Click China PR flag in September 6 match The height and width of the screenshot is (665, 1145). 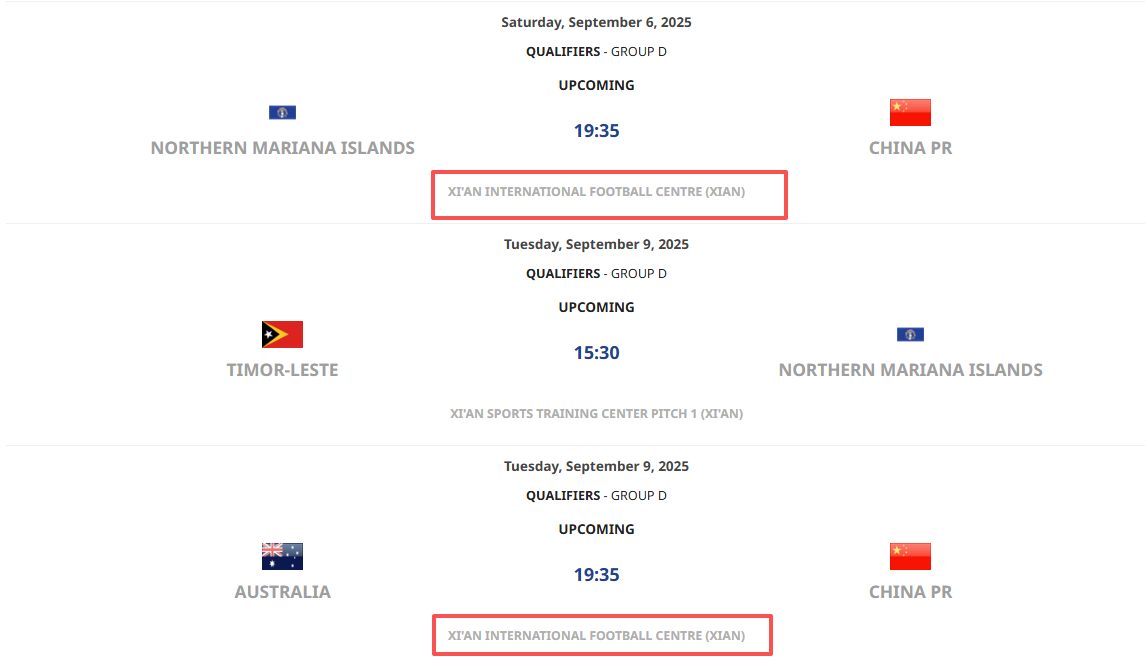point(910,112)
